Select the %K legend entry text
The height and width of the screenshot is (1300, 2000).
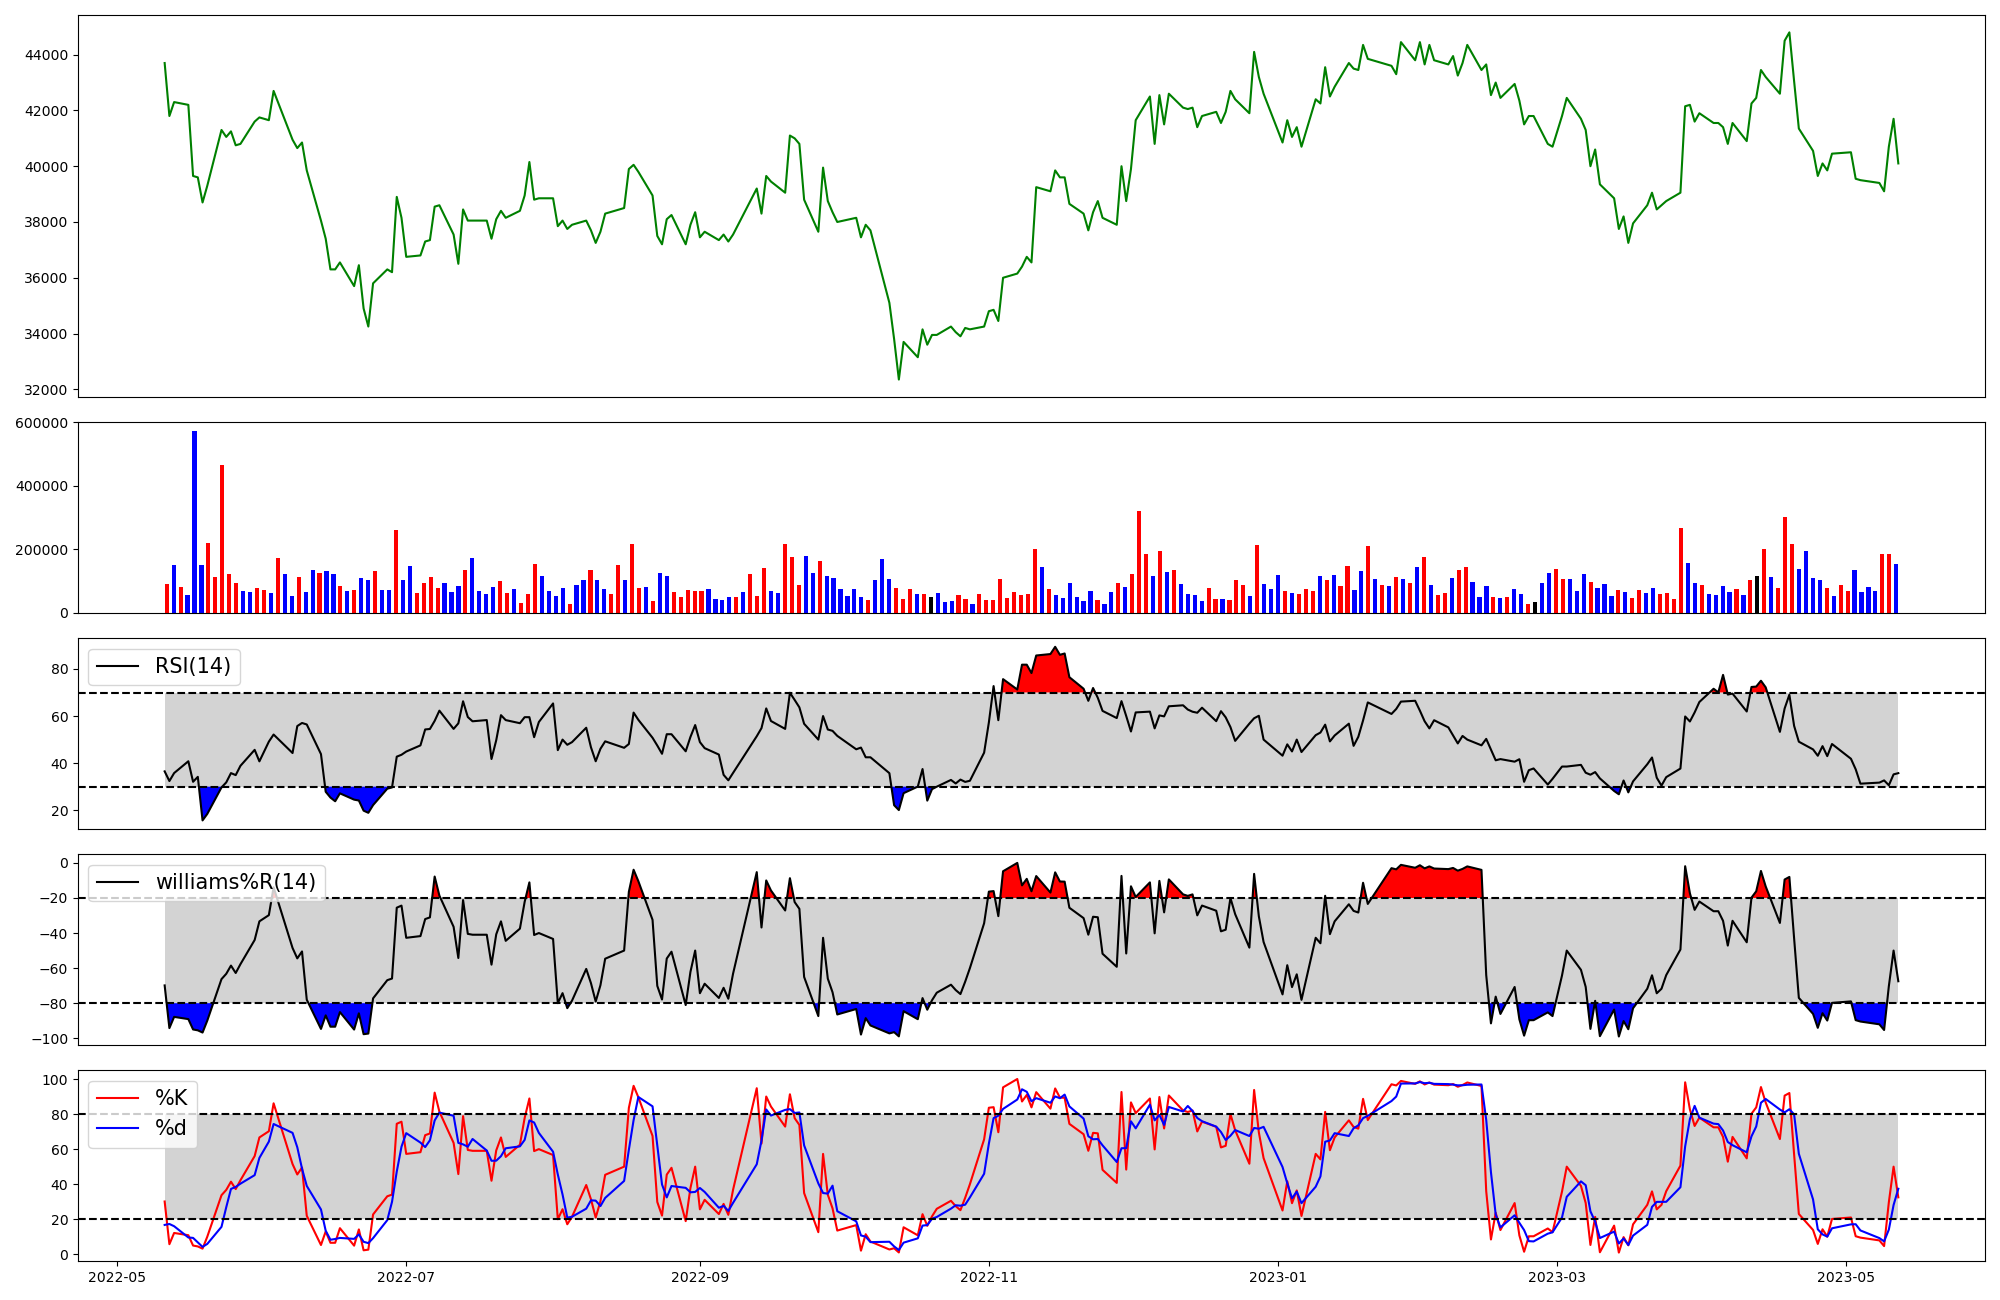click(x=171, y=1098)
